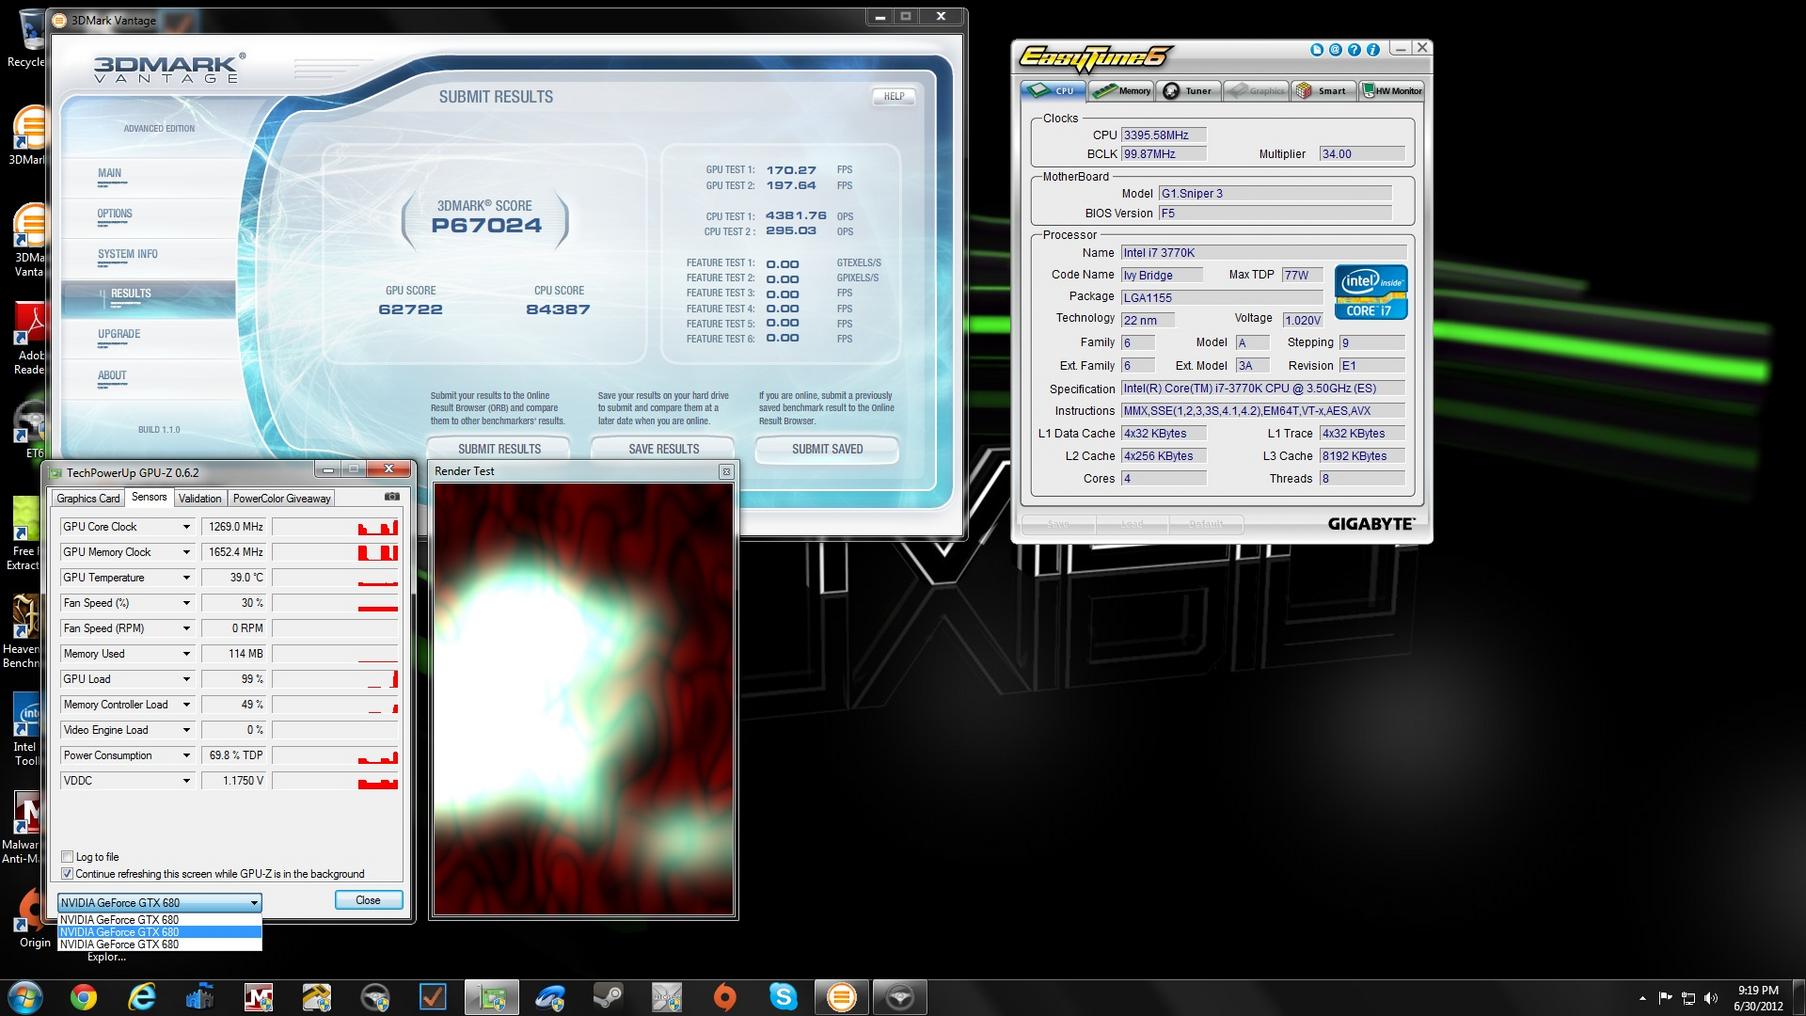Switch to GPU-Z Graphics Card tab
Screen dimensions: 1806x1016
88,498
